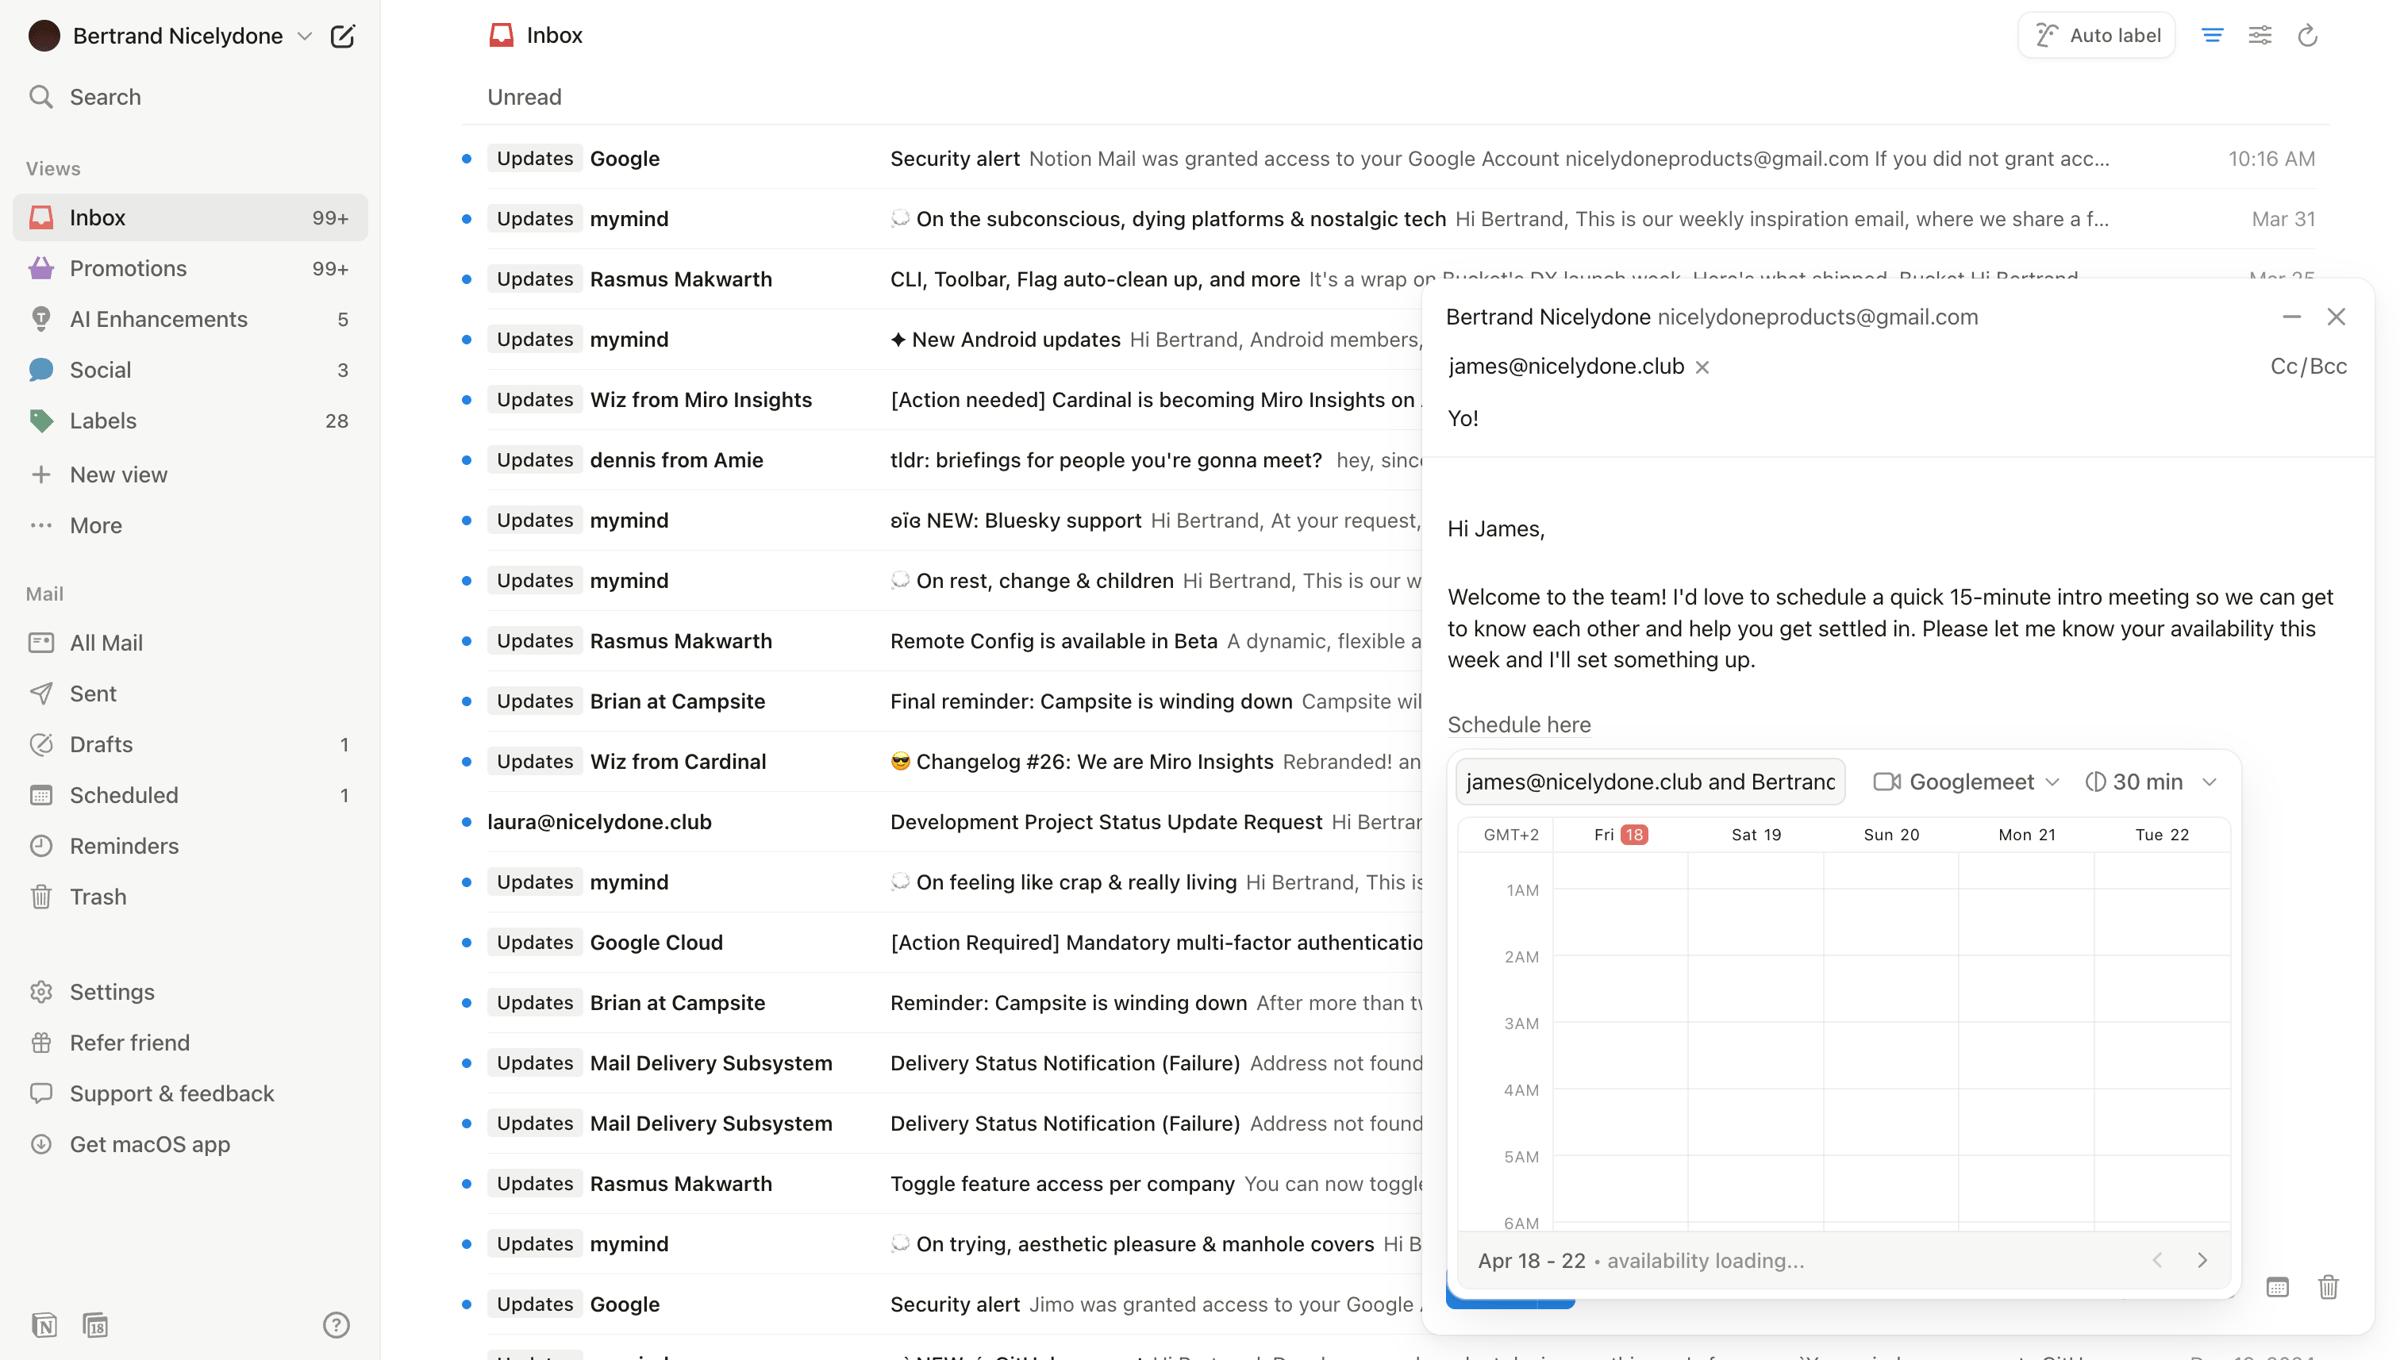
Task: Open dennis from Amie email
Action: (940, 460)
